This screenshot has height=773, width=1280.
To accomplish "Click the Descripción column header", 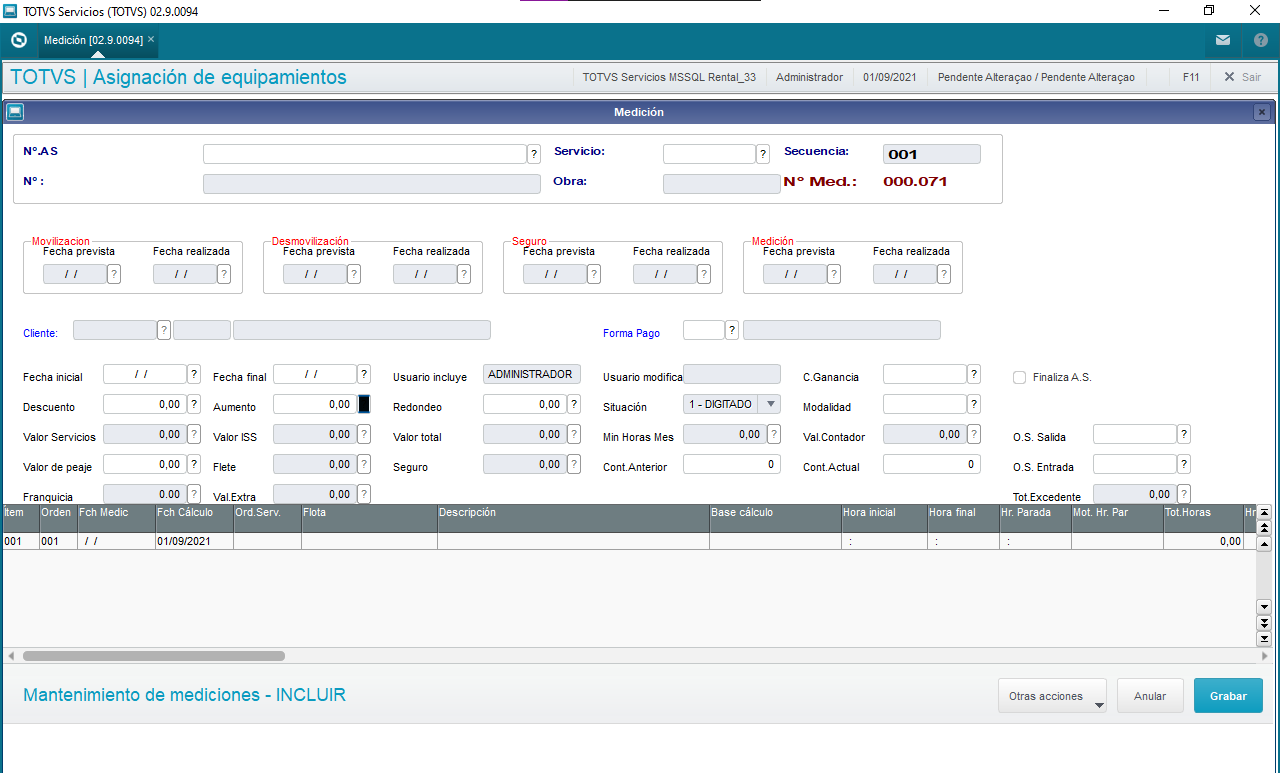I will [574, 518].
